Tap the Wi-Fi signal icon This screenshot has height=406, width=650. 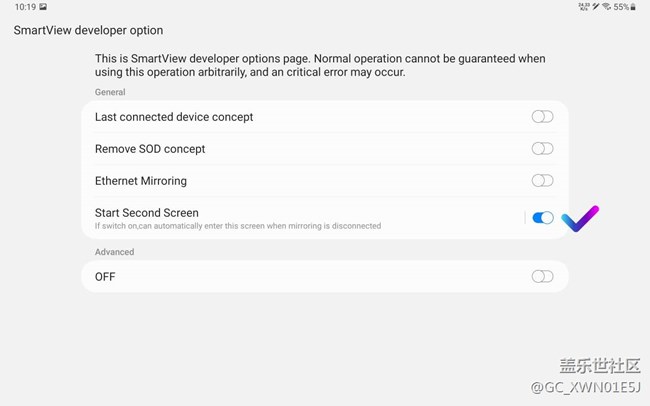(x=606, y=7)
